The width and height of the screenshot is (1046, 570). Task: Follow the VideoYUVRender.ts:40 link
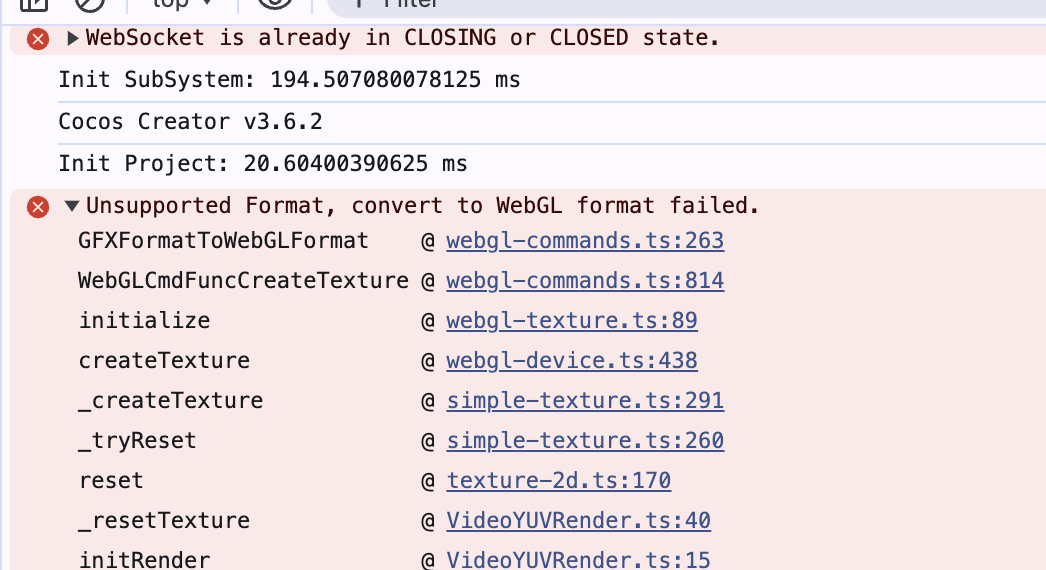tap(578, 521)
